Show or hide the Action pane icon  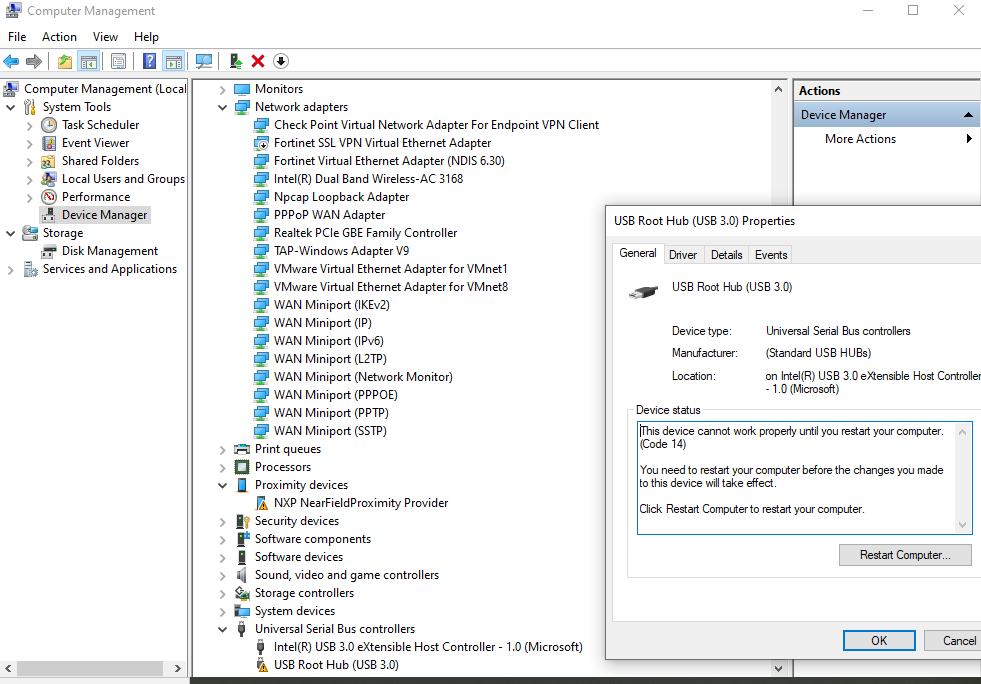click(173, 61)
